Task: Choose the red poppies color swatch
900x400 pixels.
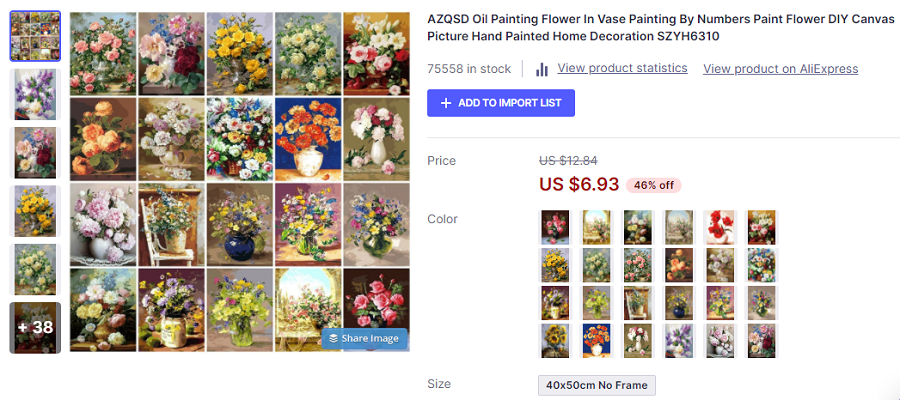Action: pos(719,227)
